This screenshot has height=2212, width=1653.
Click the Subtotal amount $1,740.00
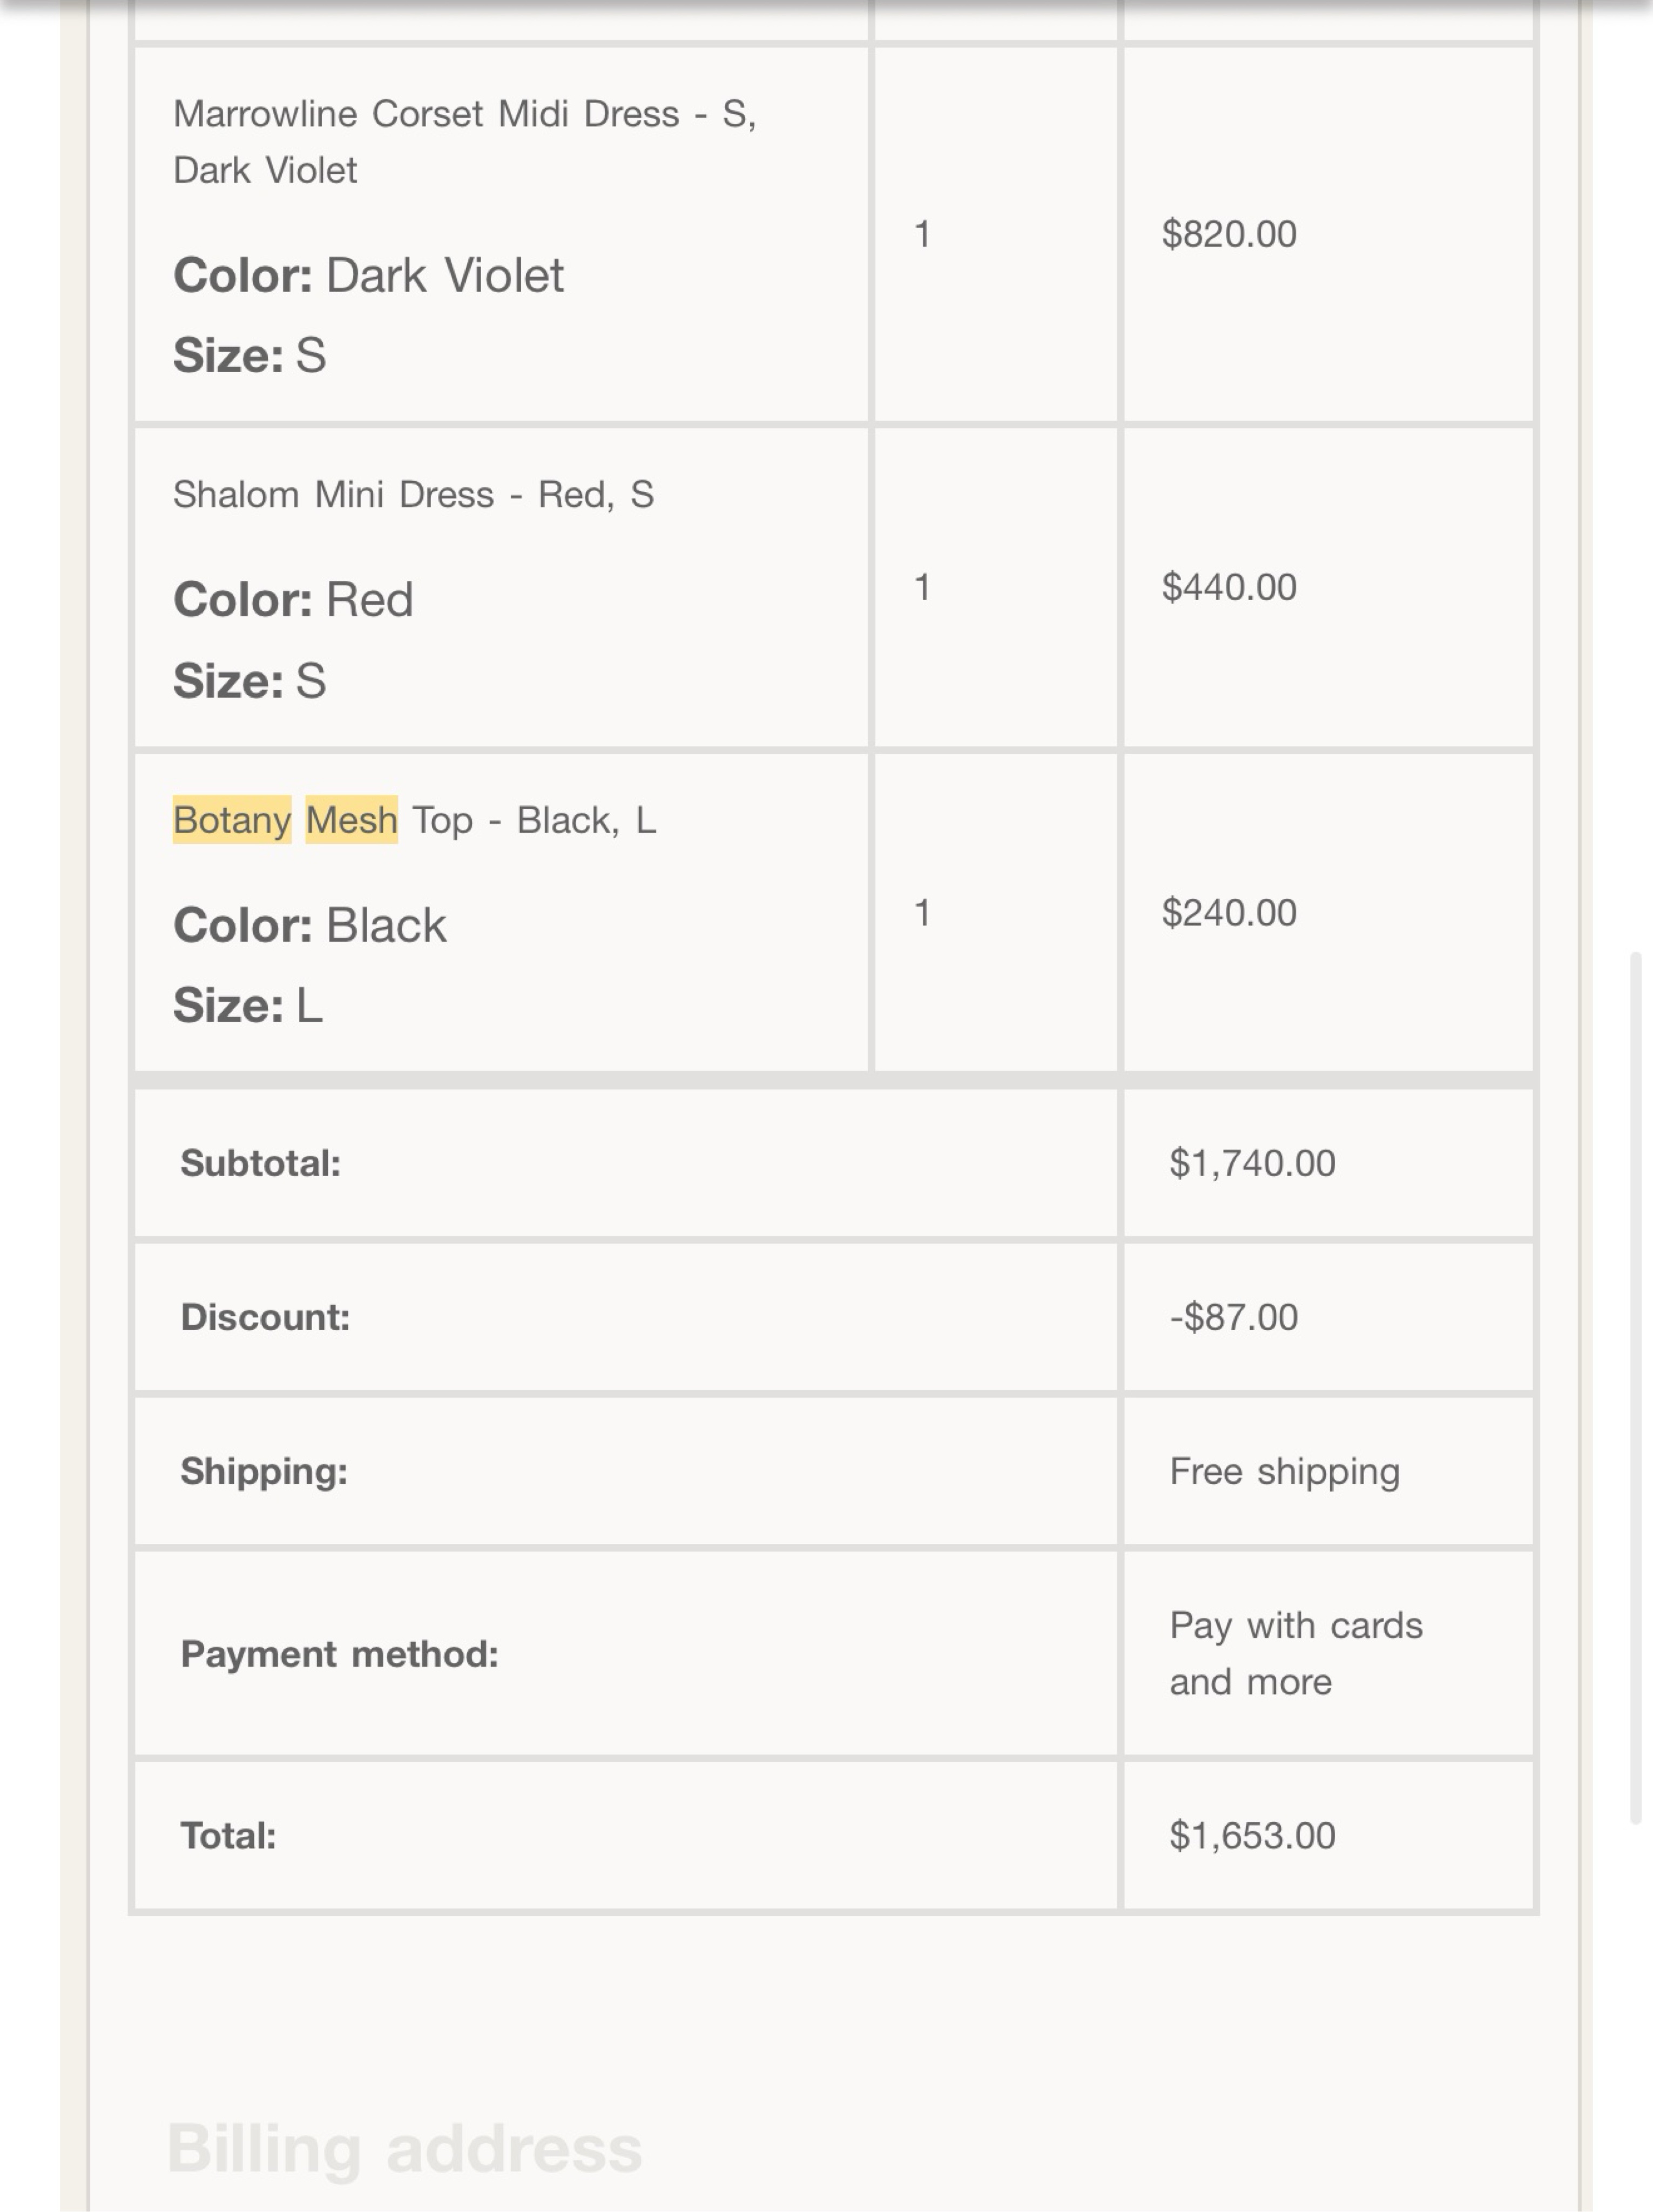[1252, 1163]
